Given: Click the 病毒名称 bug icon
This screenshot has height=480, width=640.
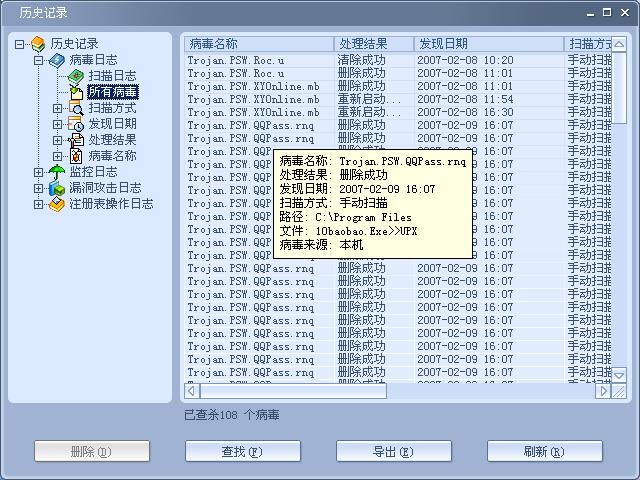Looking at the screenshot, I should coord(76,156).
